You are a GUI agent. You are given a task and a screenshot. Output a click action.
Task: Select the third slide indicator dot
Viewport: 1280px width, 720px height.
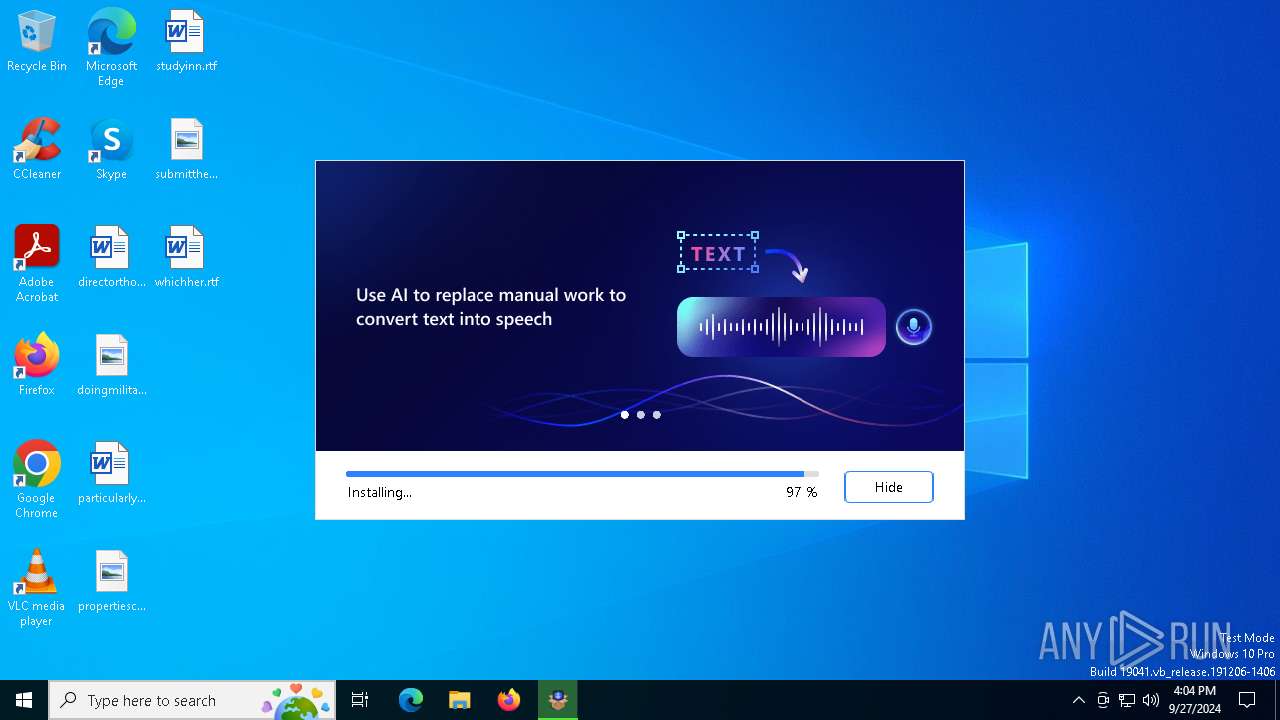point(657,415)
